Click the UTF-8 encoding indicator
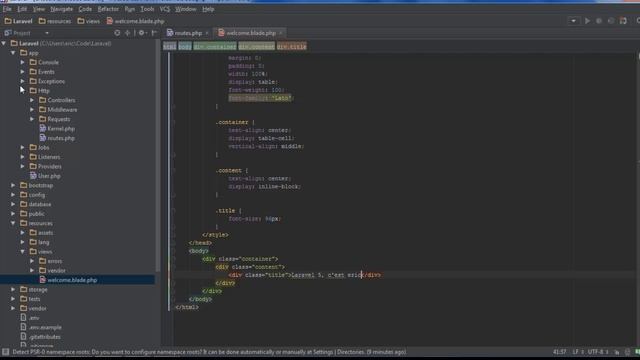This screenshot has width=640, height=360. click(x=598, y=352)
